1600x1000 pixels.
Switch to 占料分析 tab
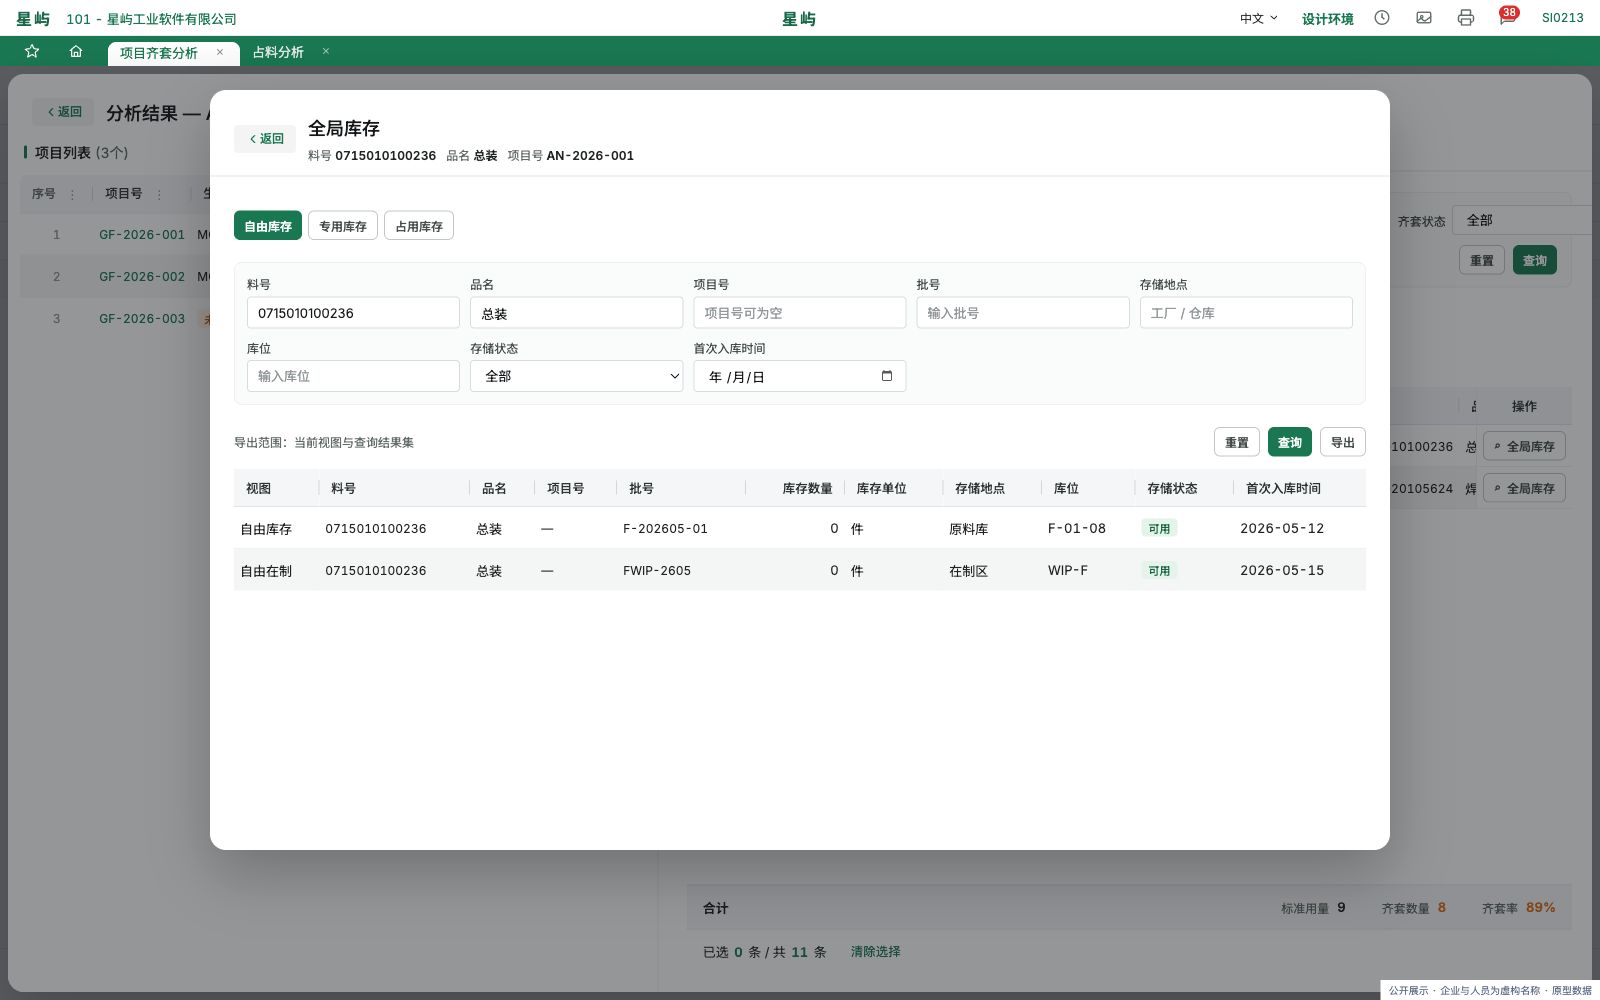tap(278, 52)
